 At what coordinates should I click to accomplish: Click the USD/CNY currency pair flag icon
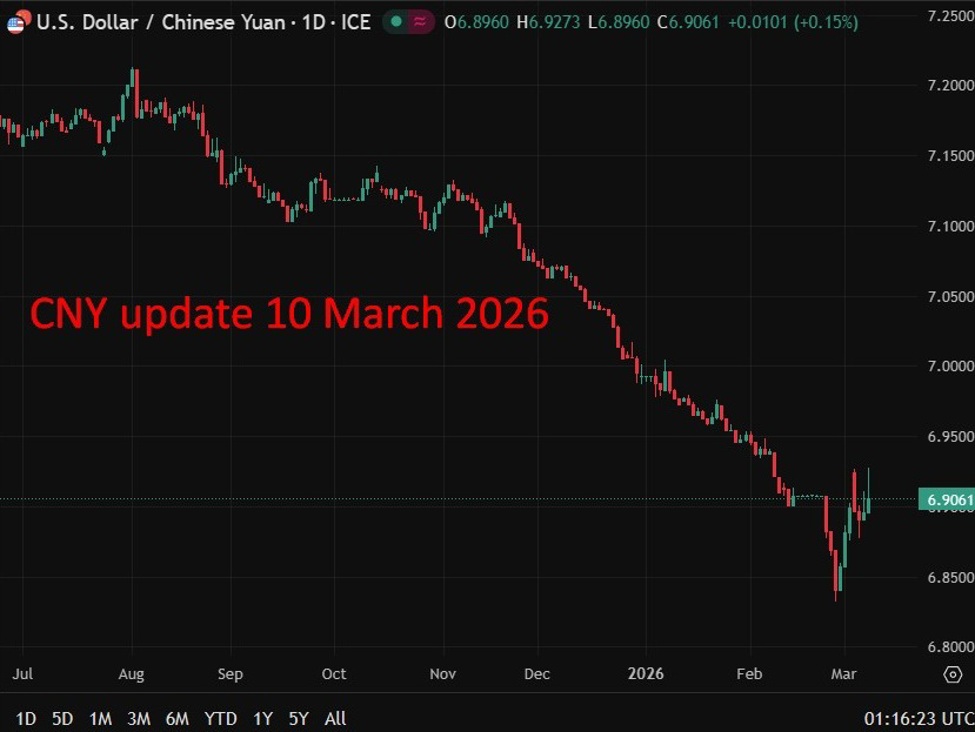click(x=17, y=21)
